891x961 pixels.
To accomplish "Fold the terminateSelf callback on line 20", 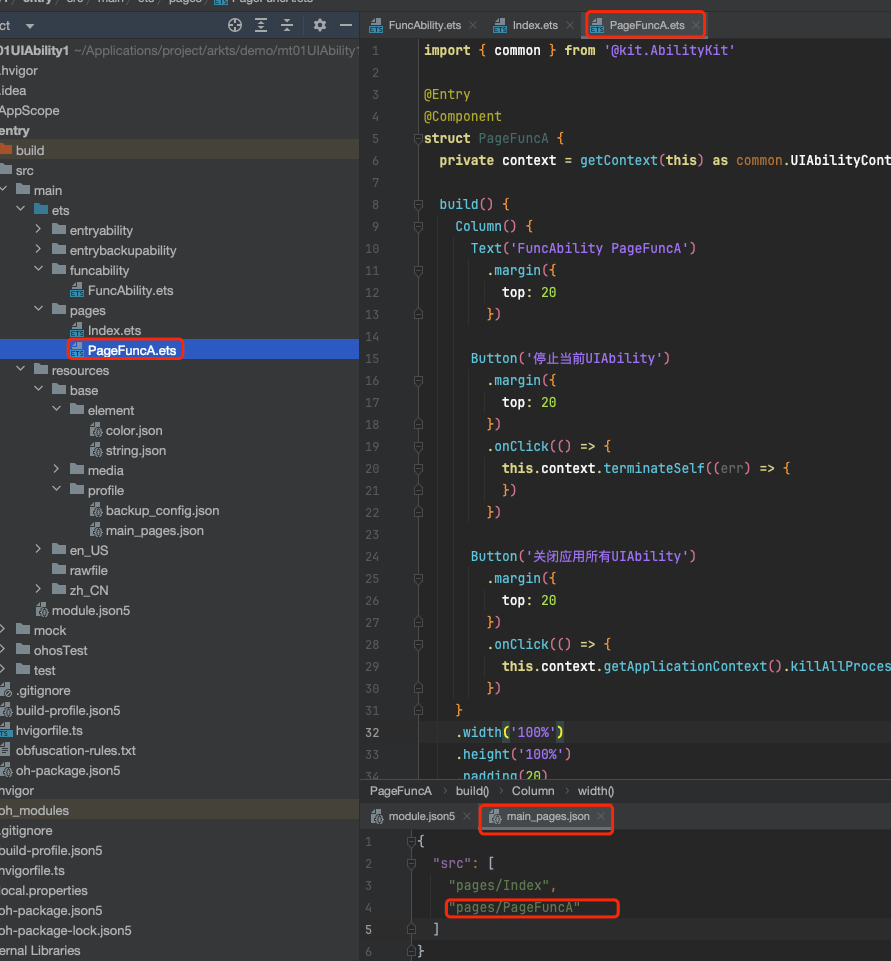I will [x=419, y=468].
